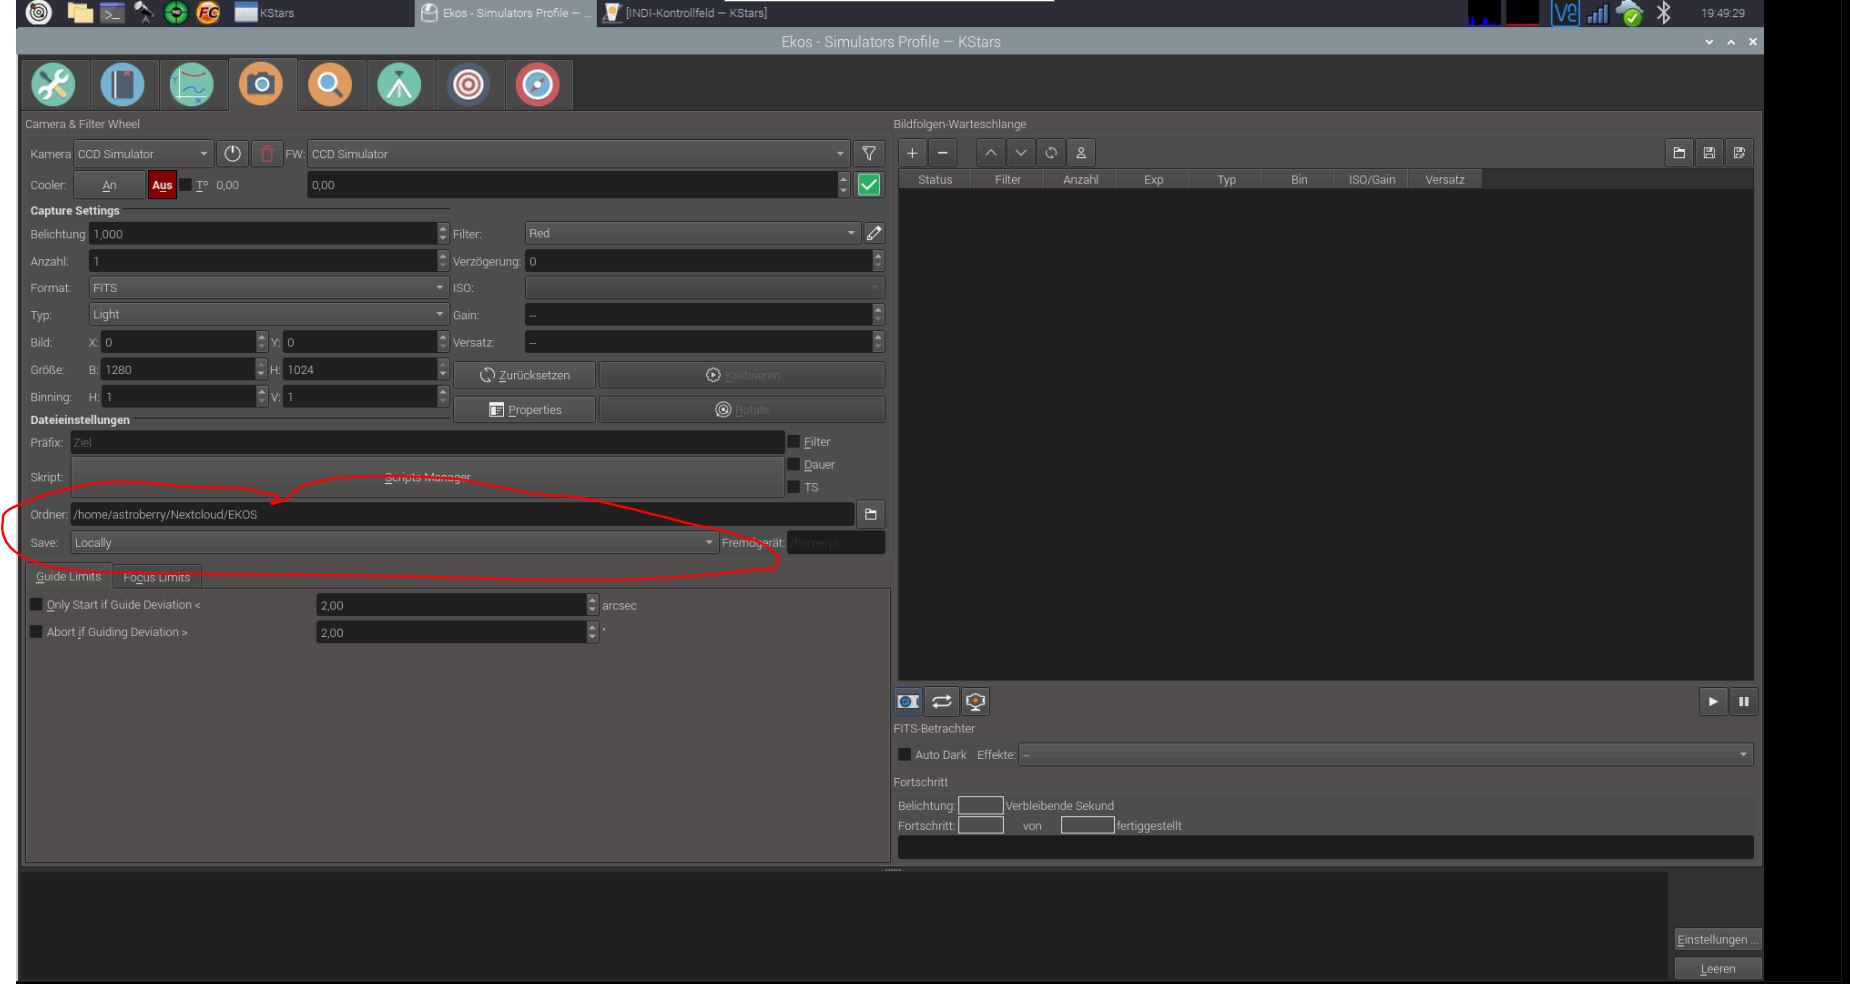Start sequence with the play button
1850x984 pixels.
[x=1713, y=702]
